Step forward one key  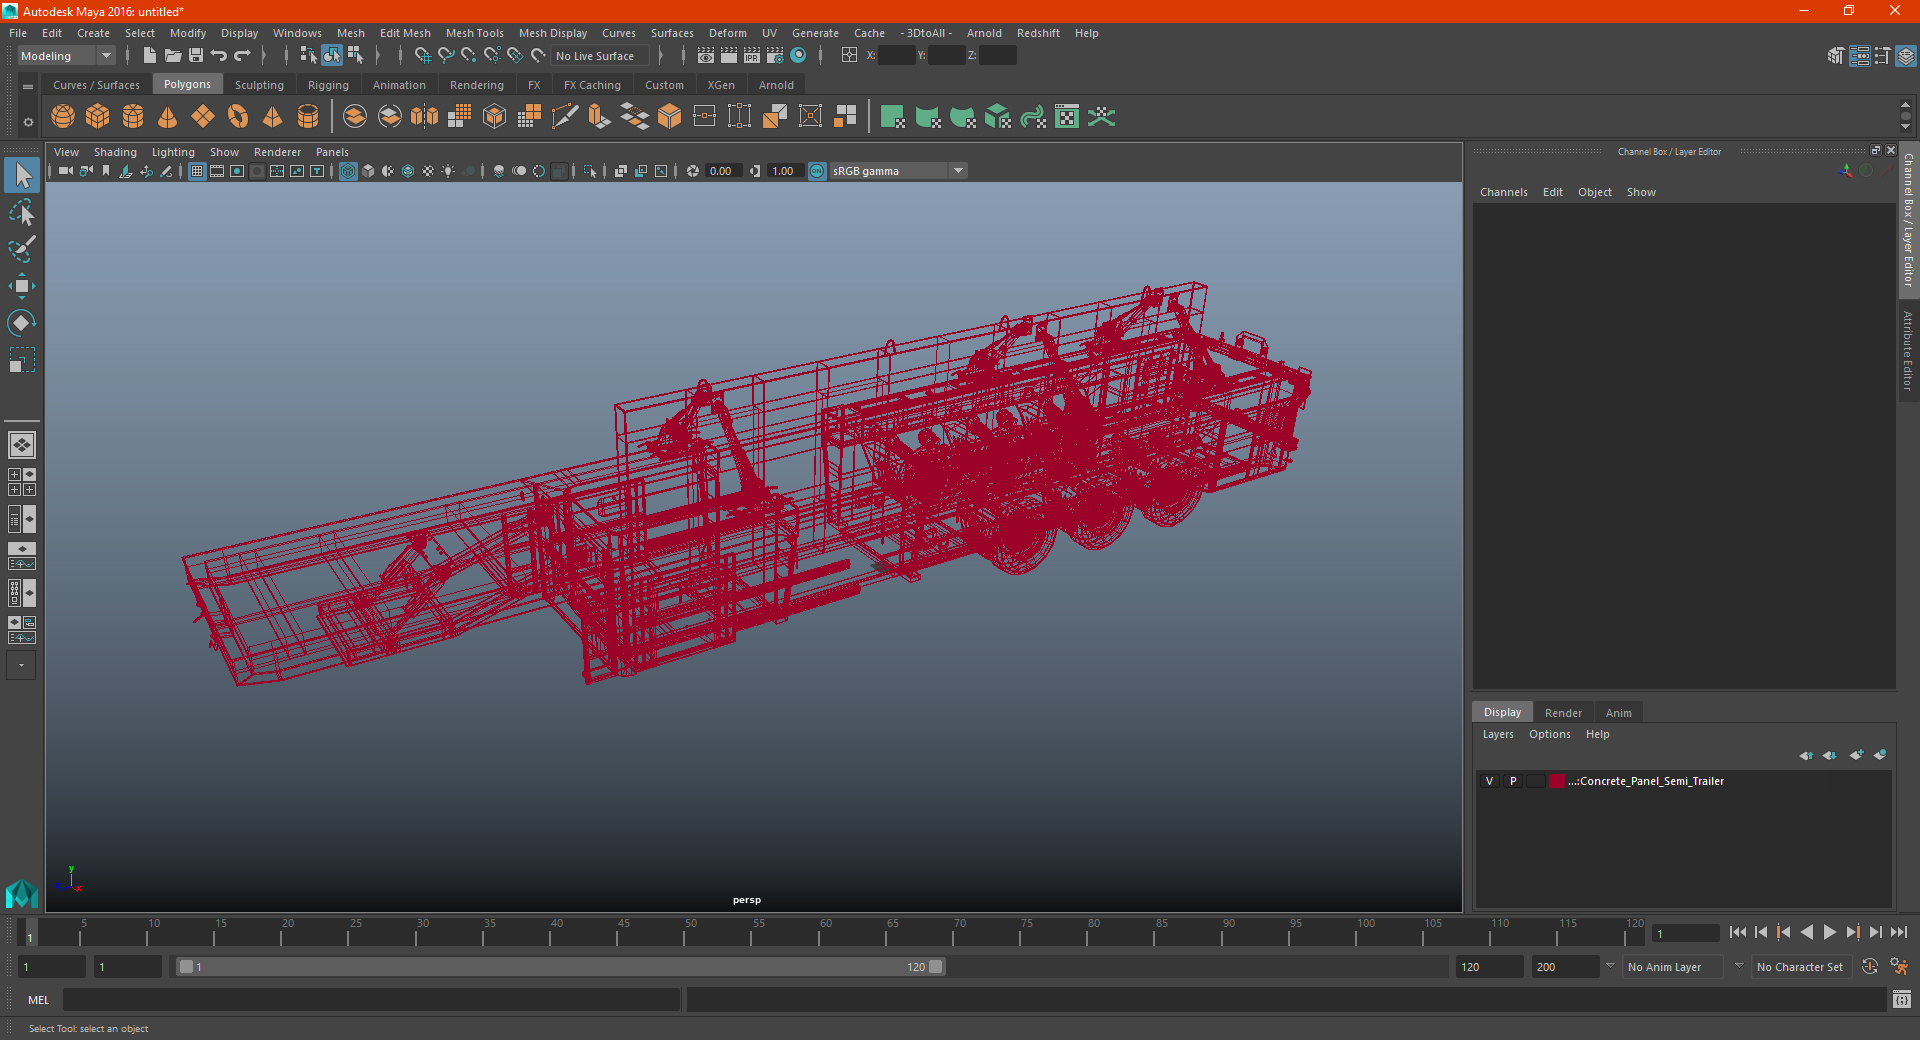tap(1853, 932)
